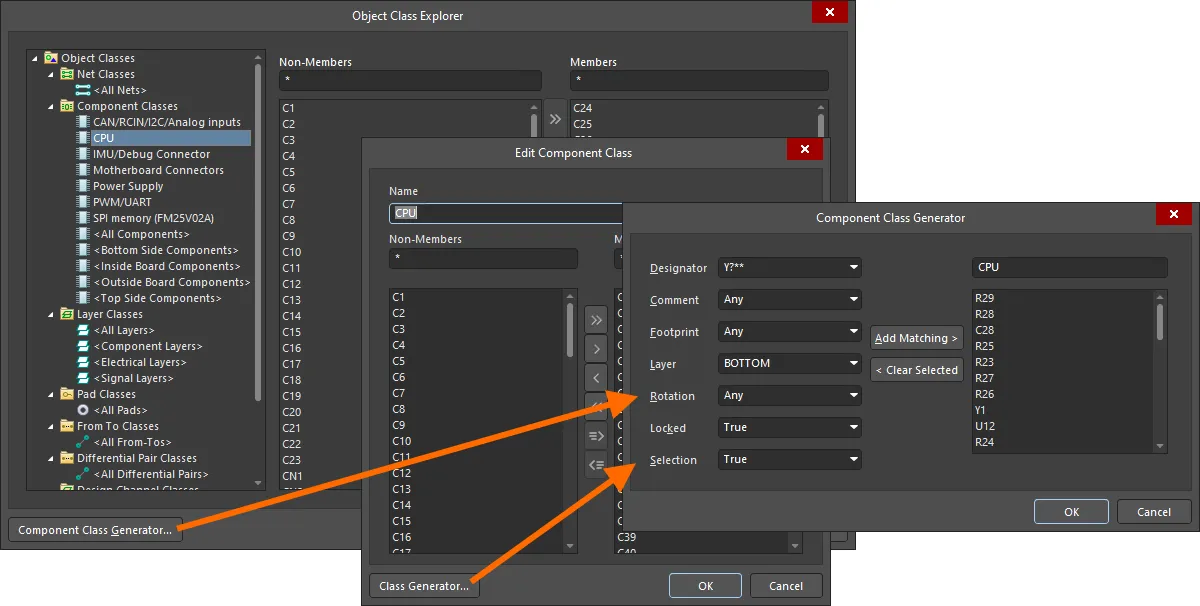Select CAN/RCIN/I2C/Analog inputs class
This screenshot has width=1200, height=606.
tap(167, 122)
